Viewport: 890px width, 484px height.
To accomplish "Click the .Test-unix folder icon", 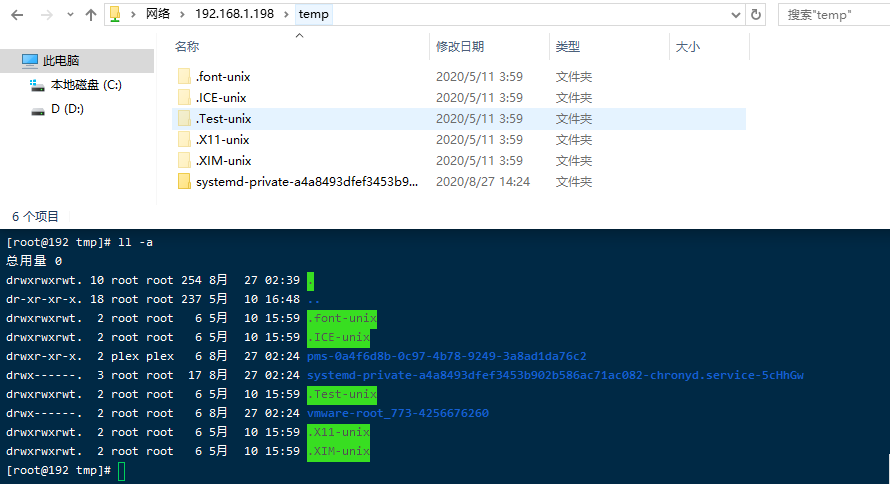I will click(x=184, y=119).
